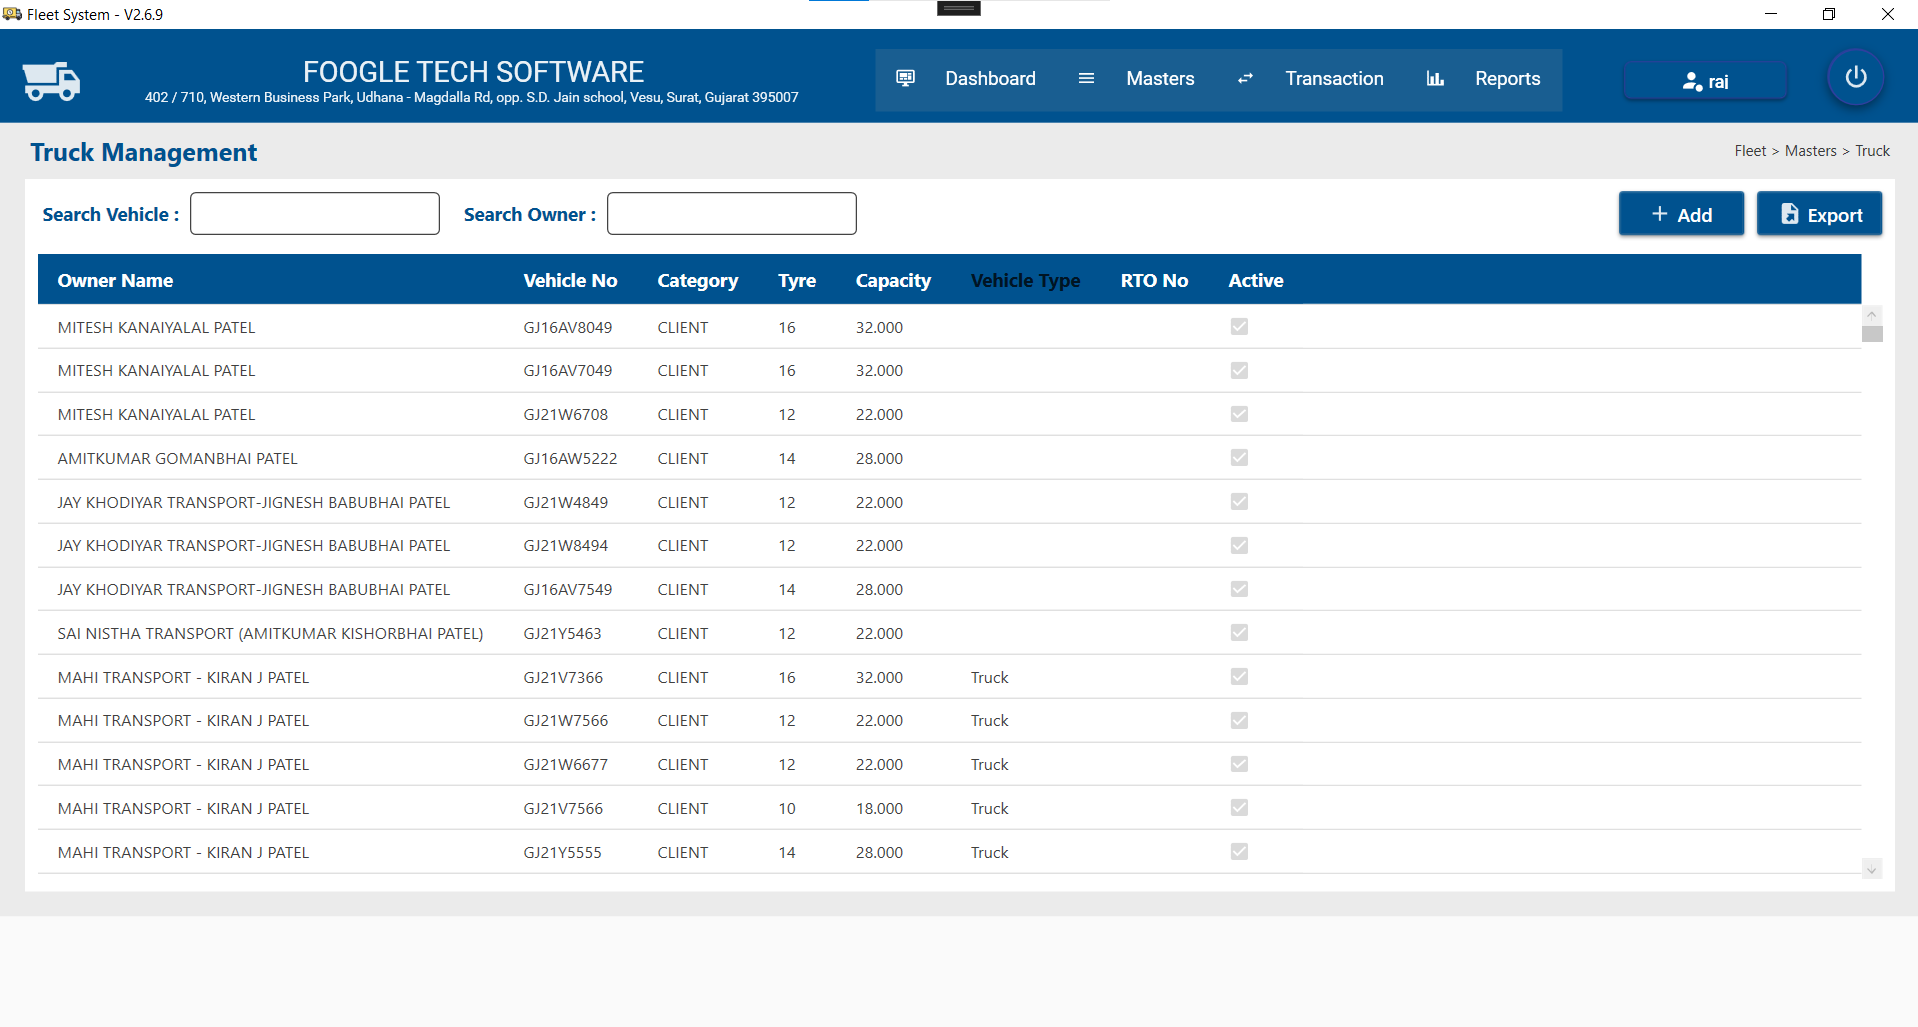This screenshot has height=1027, width=1918.
Task: Select vehicle number GJ16AV8049
Action: 567,327
